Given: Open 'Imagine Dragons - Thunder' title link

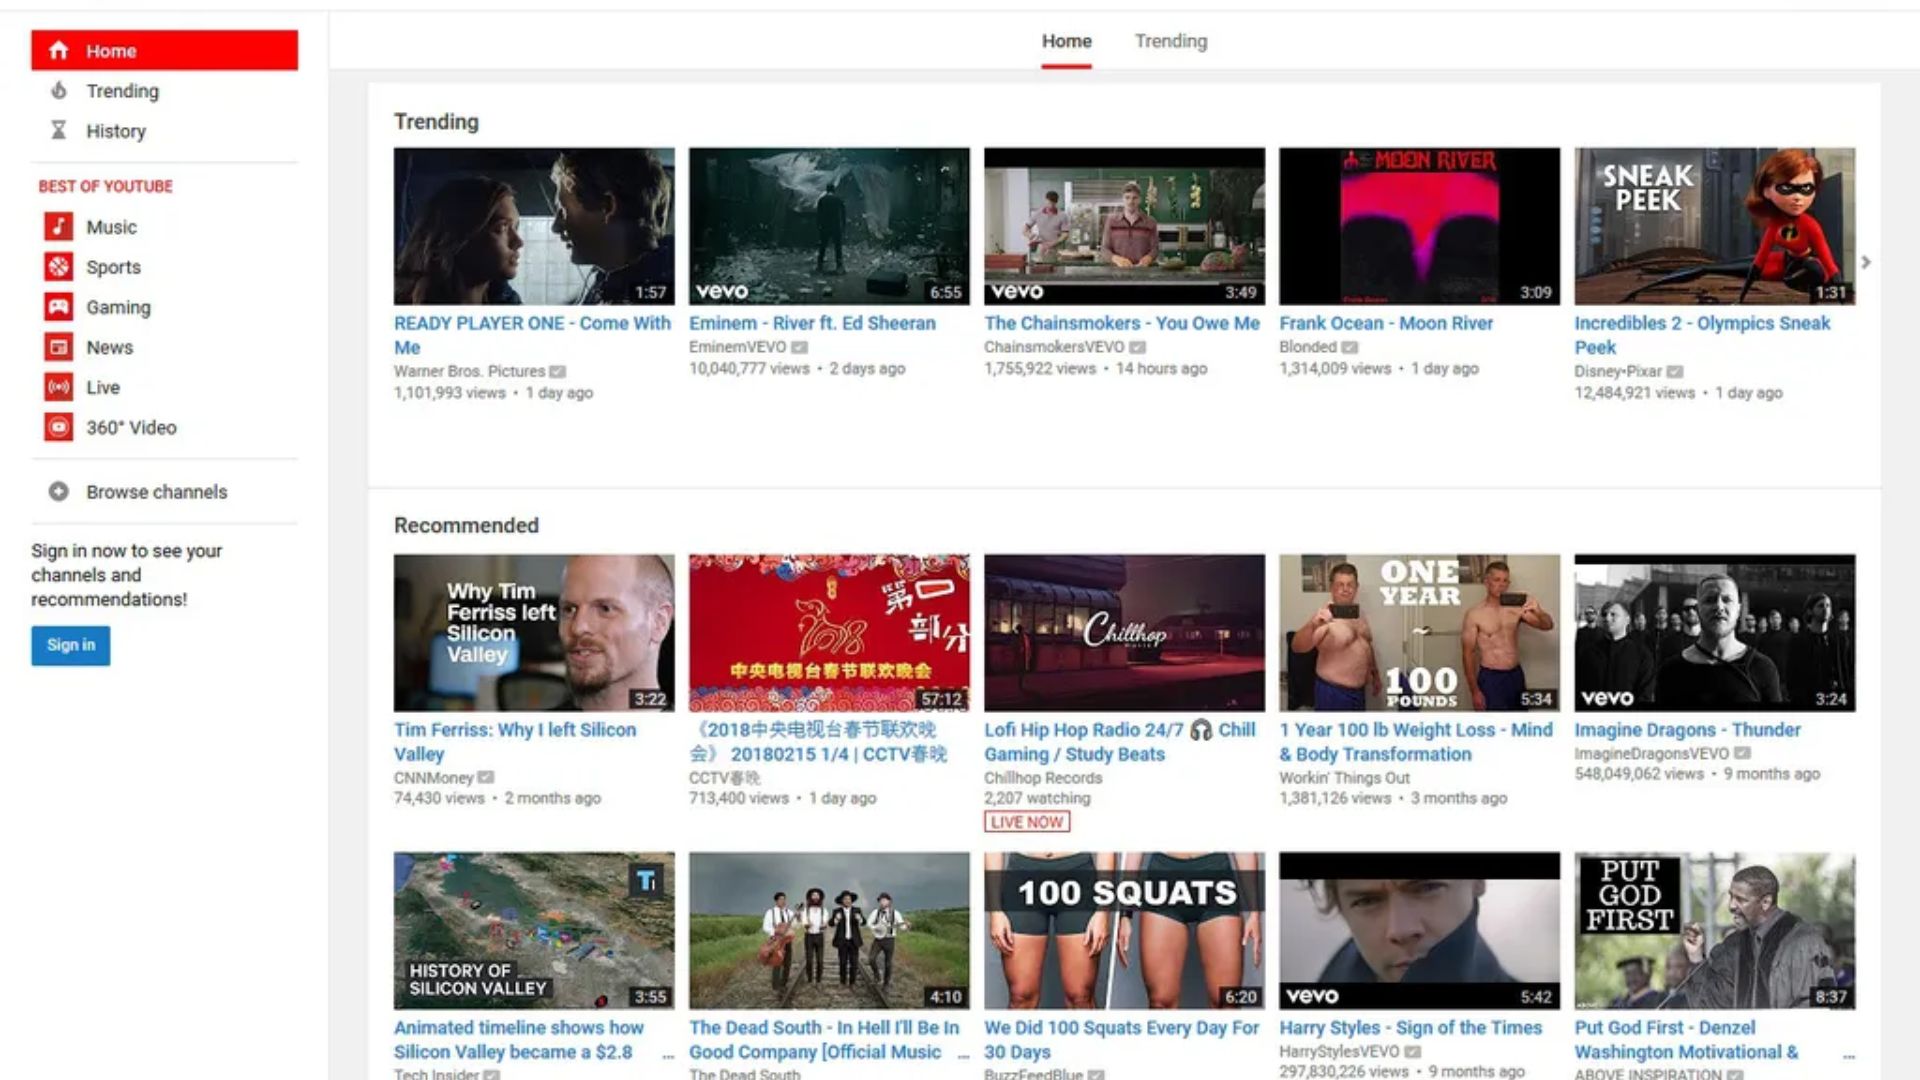Looking at the screenshot, I should point(1687,730).
